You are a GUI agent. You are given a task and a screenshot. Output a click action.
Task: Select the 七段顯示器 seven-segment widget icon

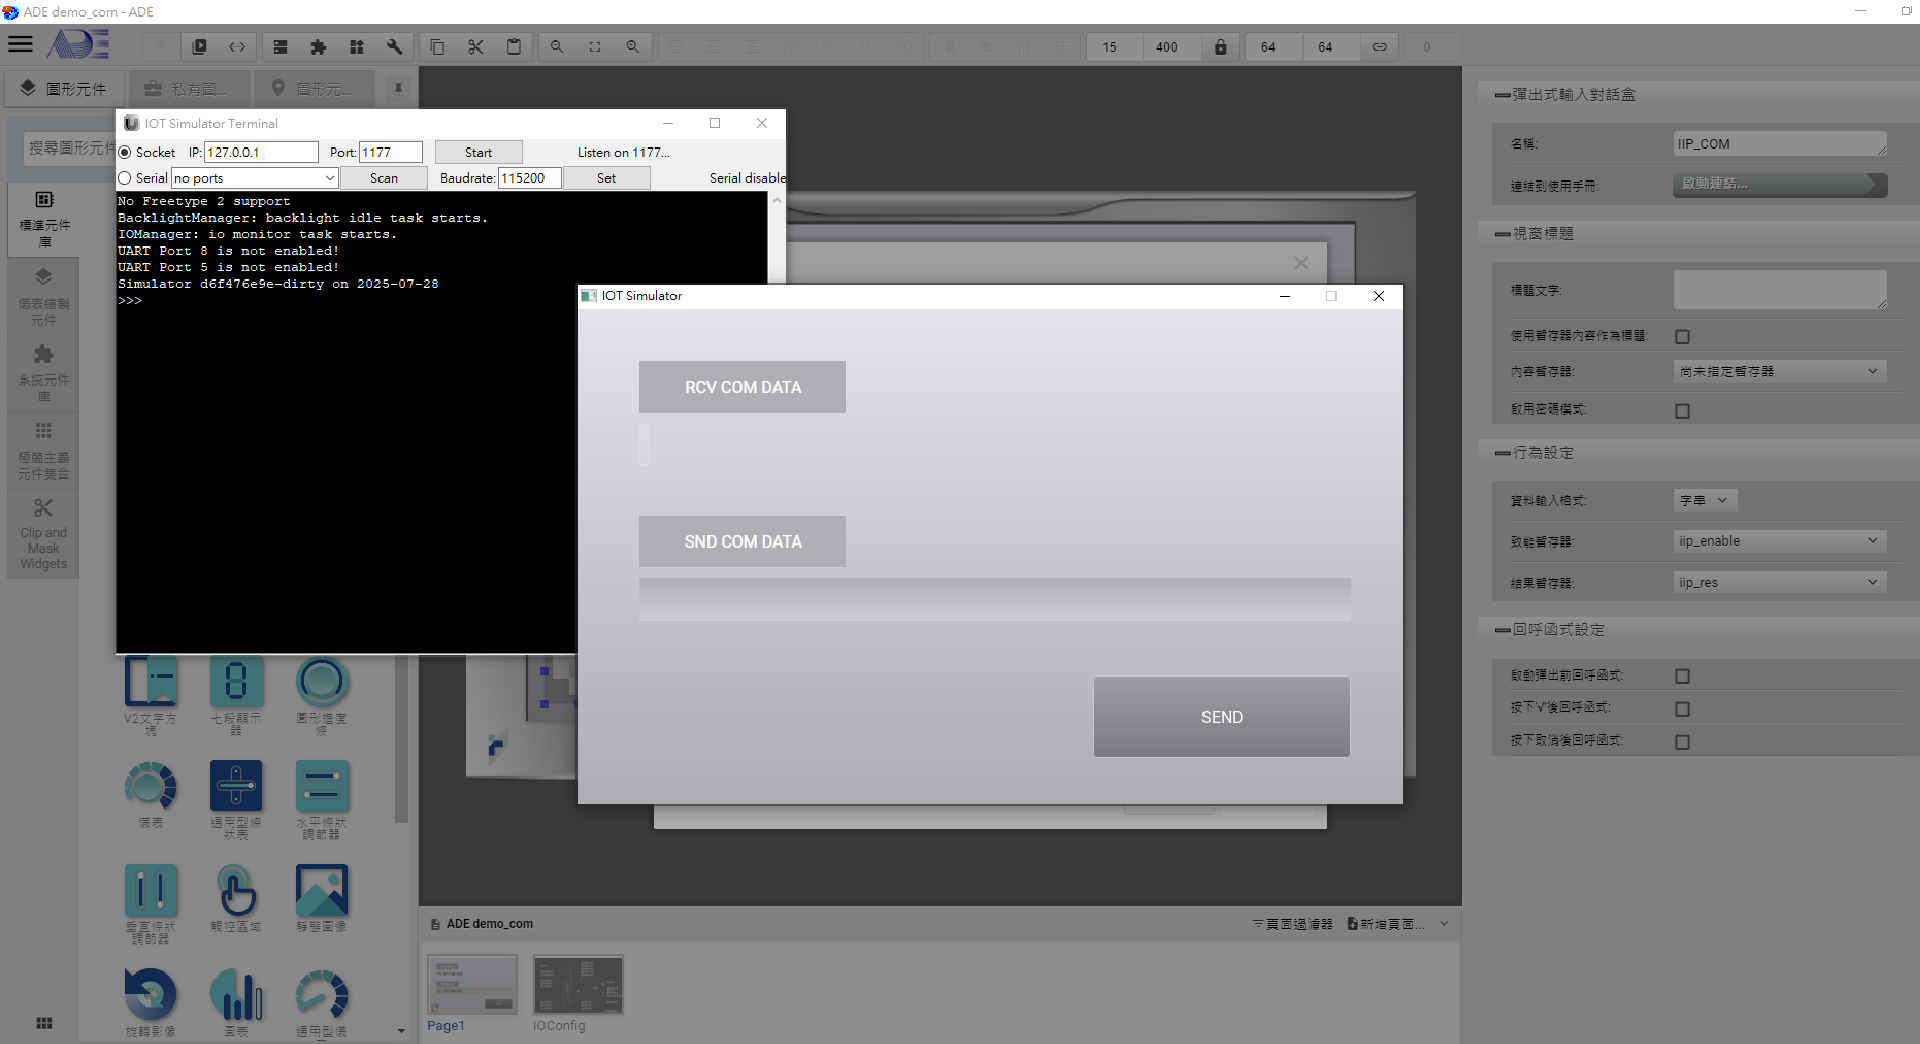tap(236, 683)
